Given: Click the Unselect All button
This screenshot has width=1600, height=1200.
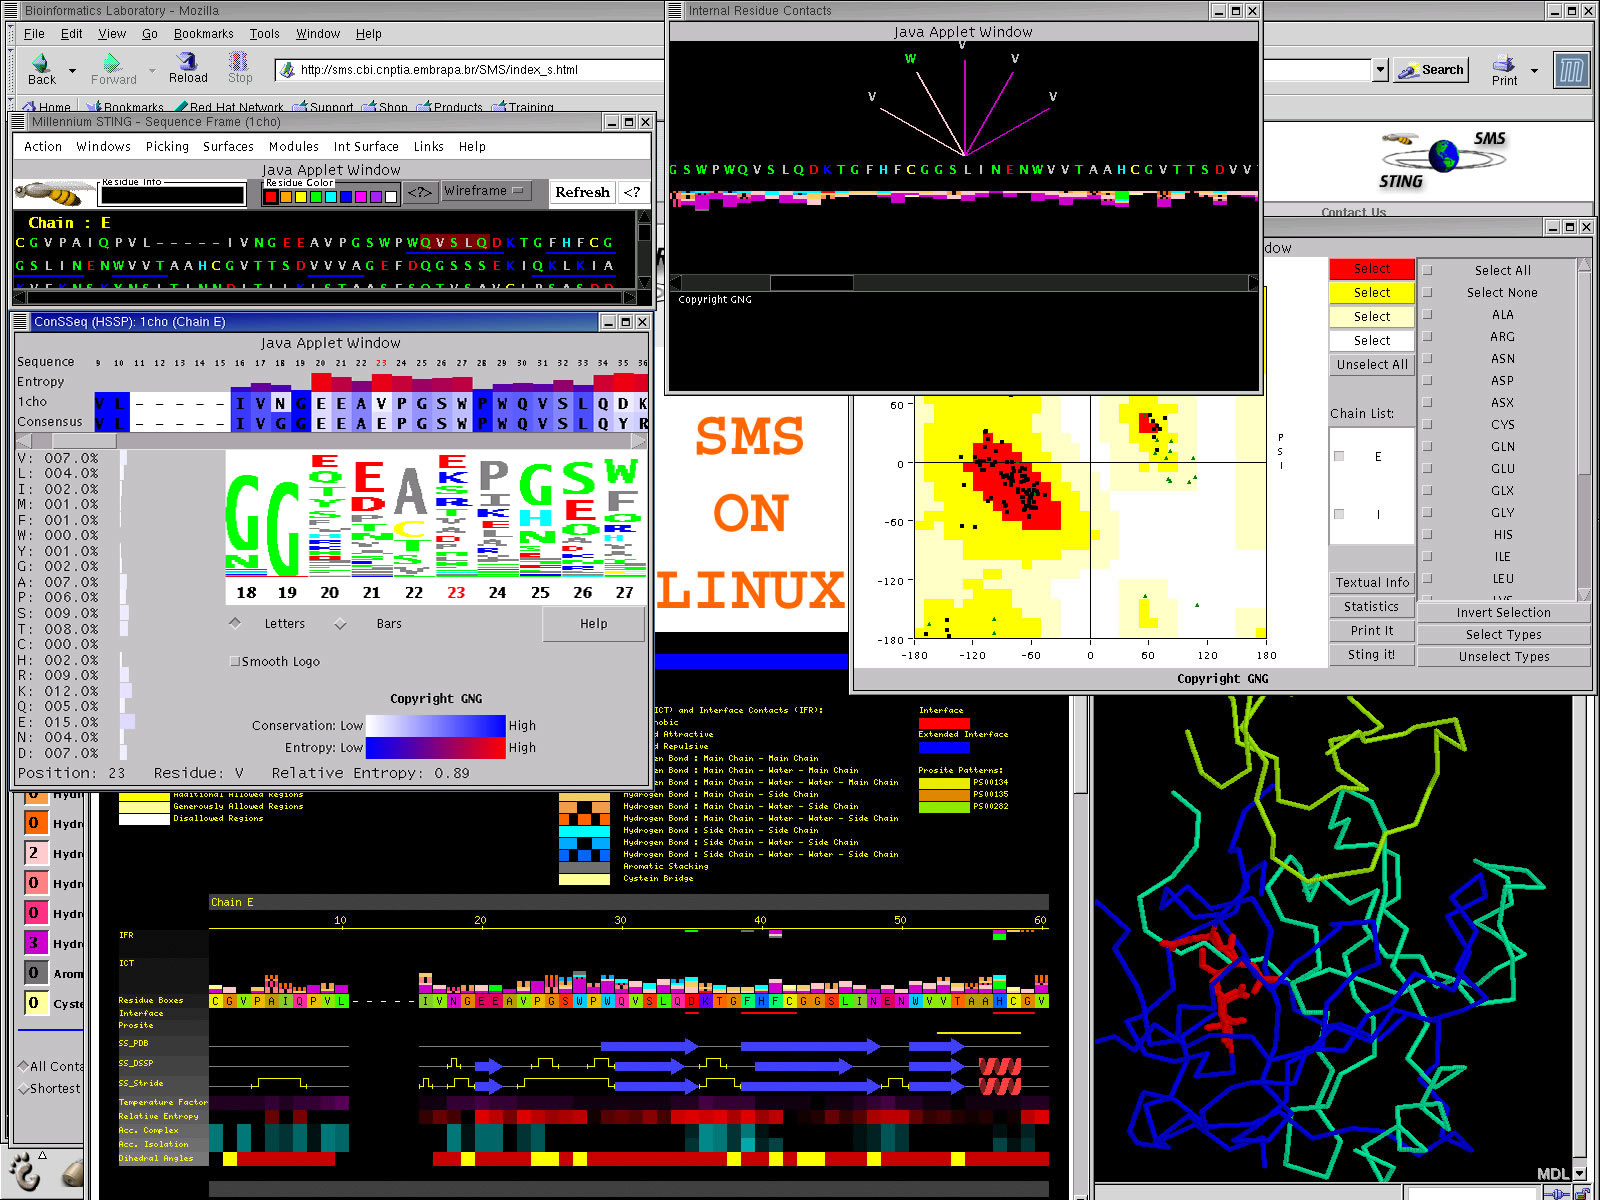Looking at the screenshot, I should pyautogui.click(x=1371, y=365).
